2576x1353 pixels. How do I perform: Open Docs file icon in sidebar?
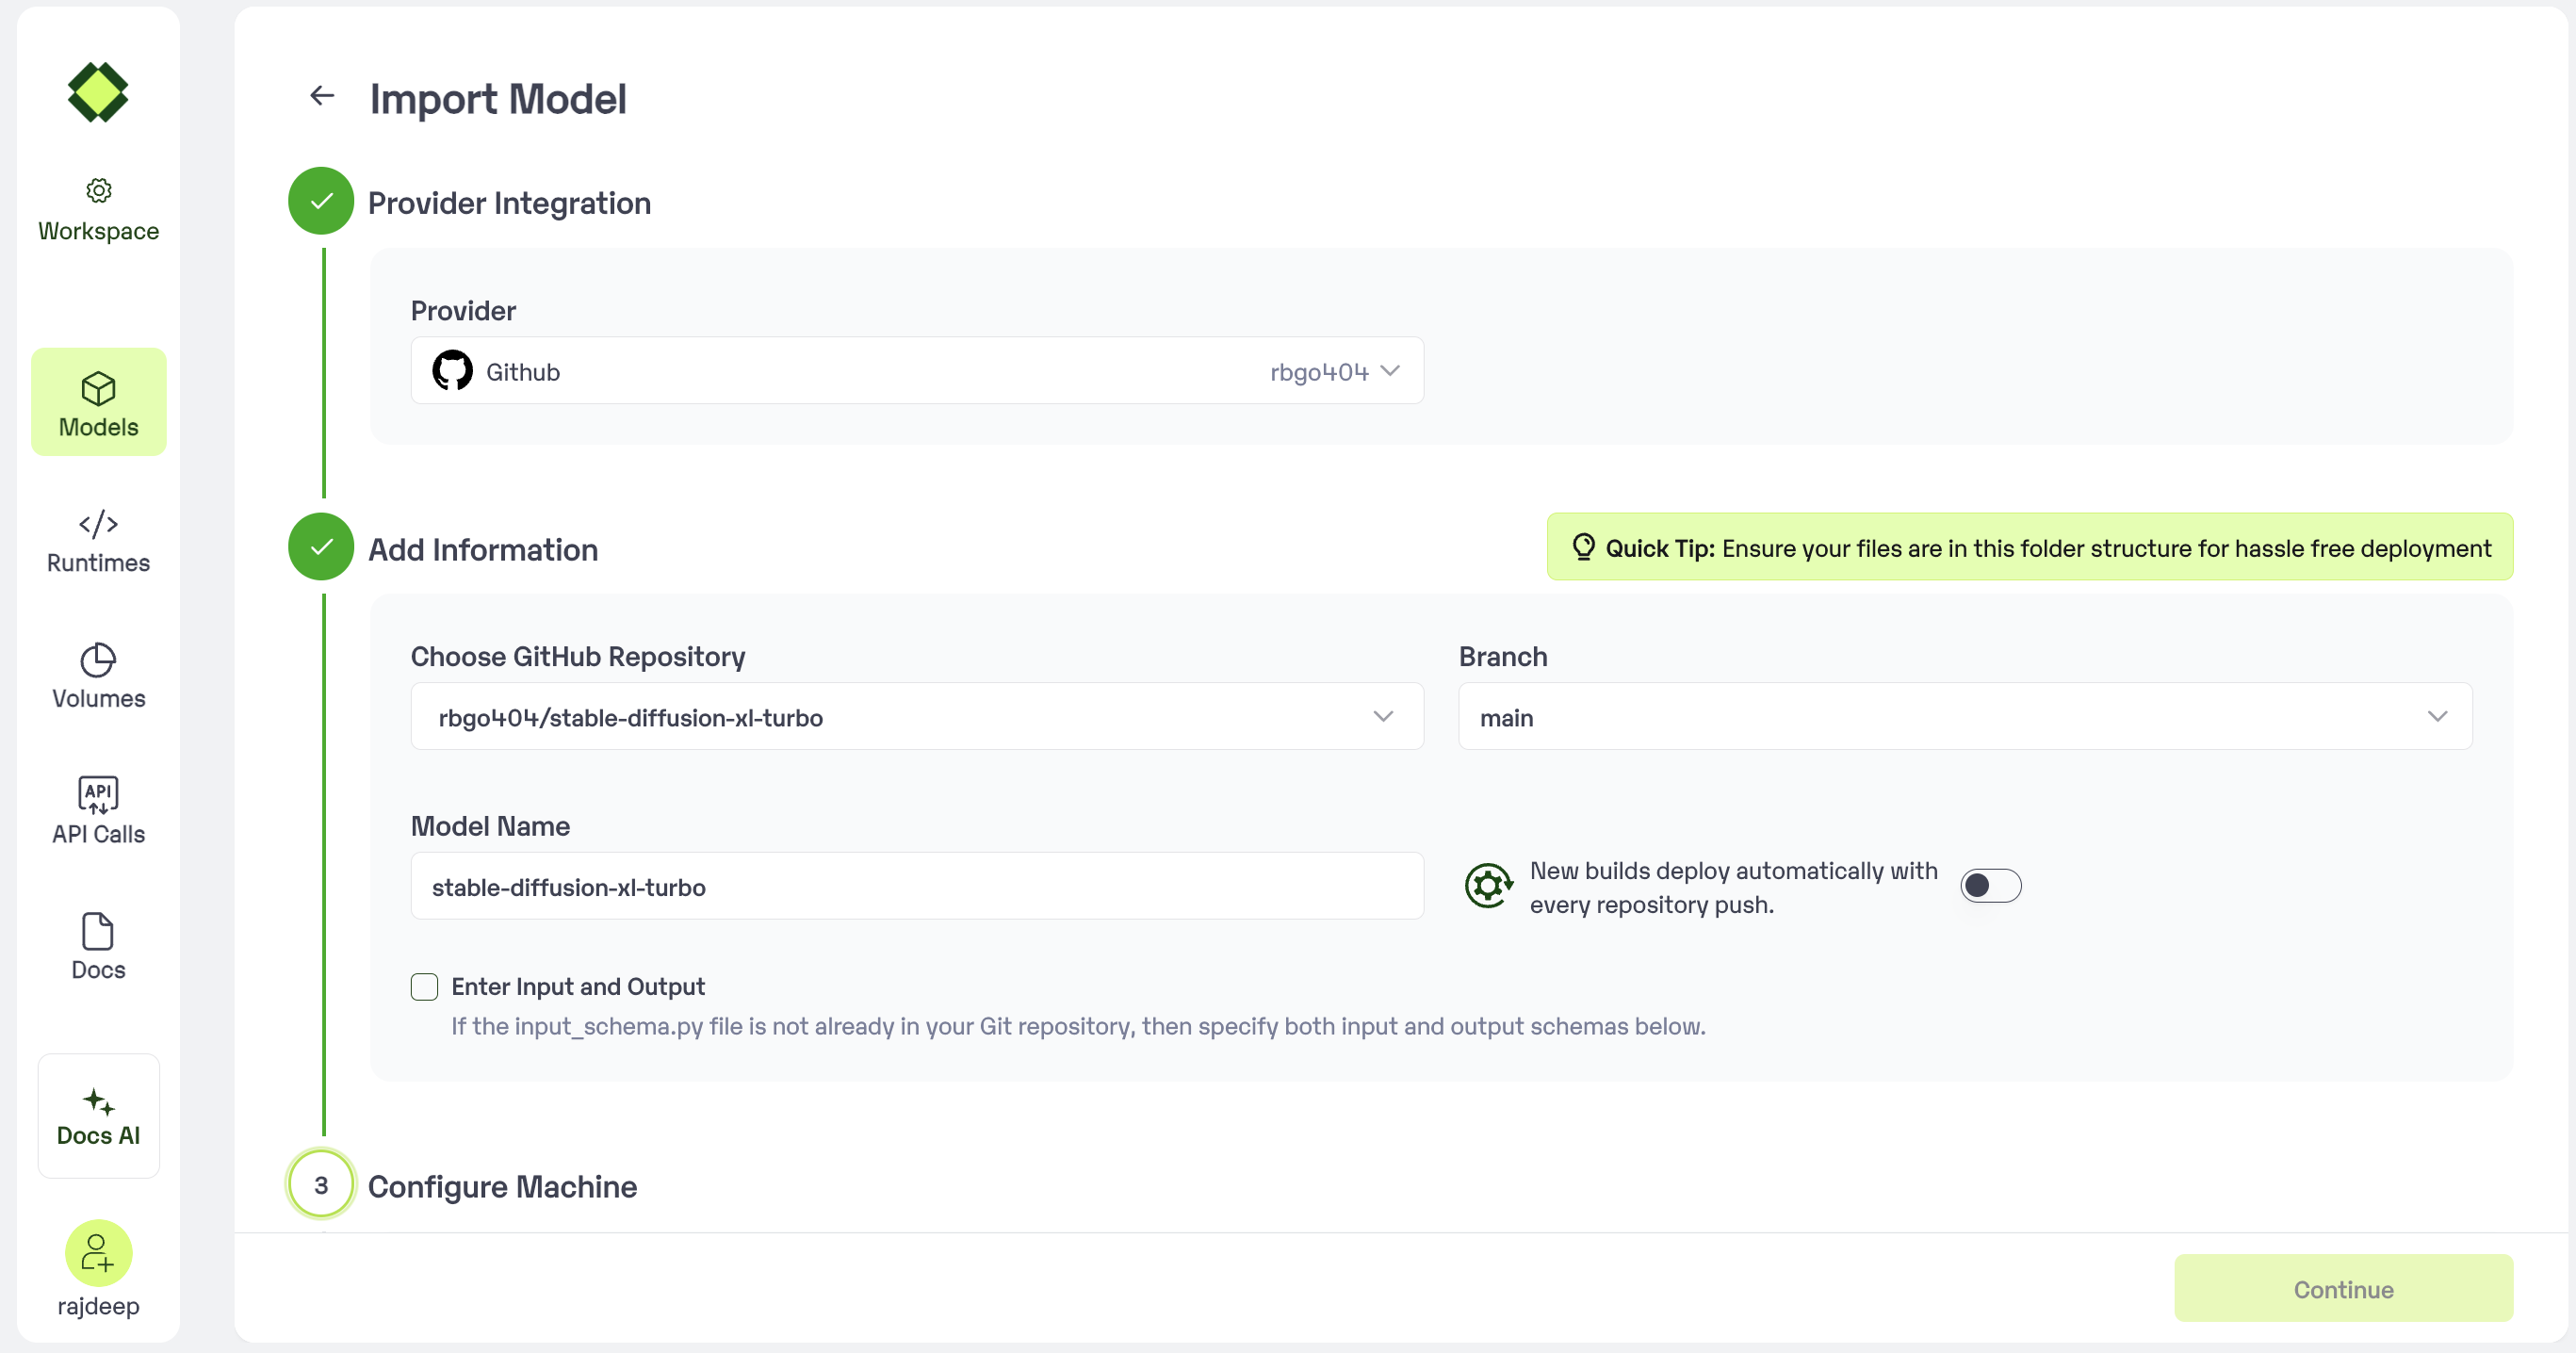tap(98, 931)
